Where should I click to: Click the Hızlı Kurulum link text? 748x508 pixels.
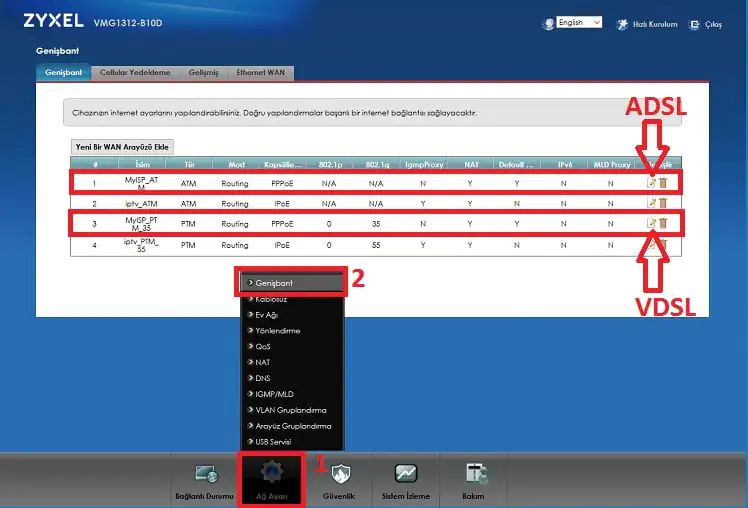[655, 24]
